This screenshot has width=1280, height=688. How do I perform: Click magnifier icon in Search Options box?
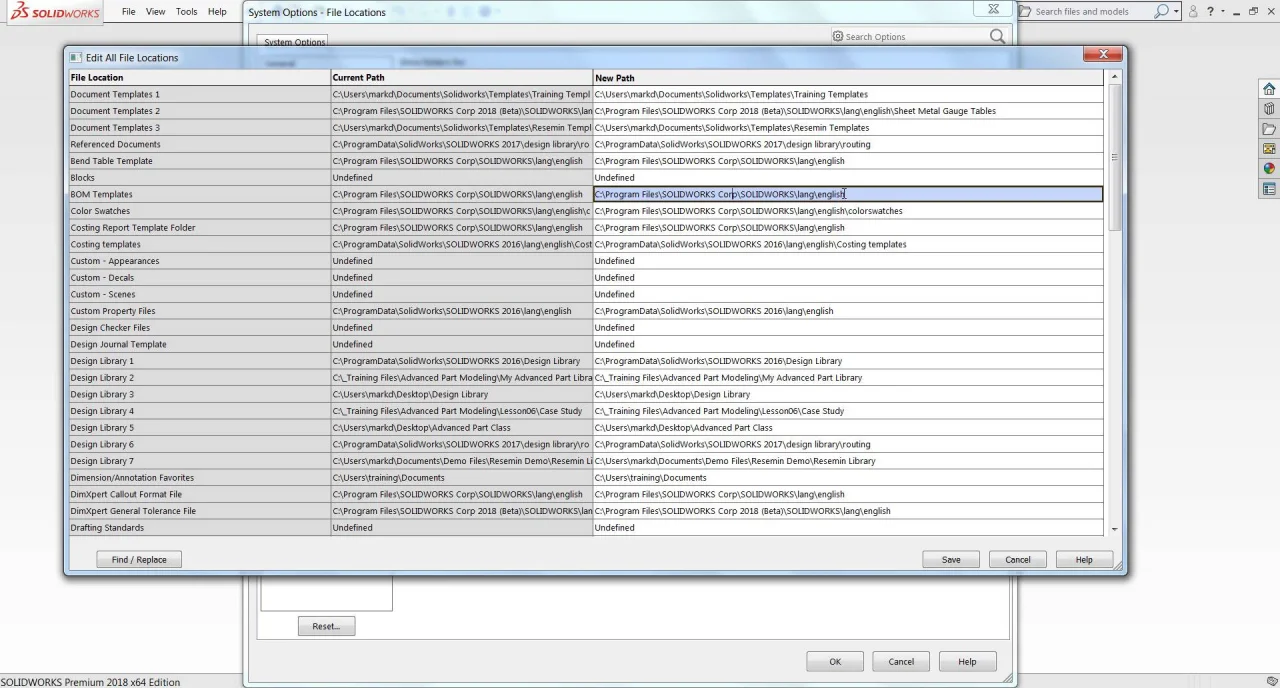(x=997, y=37)
